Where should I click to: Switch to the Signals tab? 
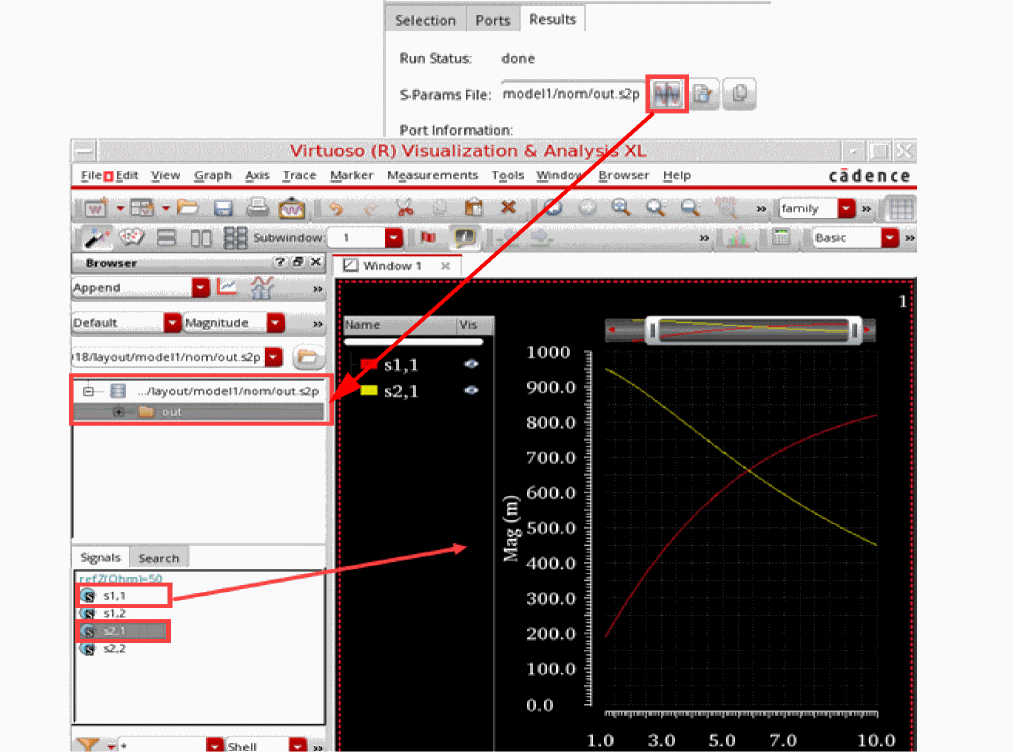[x=100, y=558]
